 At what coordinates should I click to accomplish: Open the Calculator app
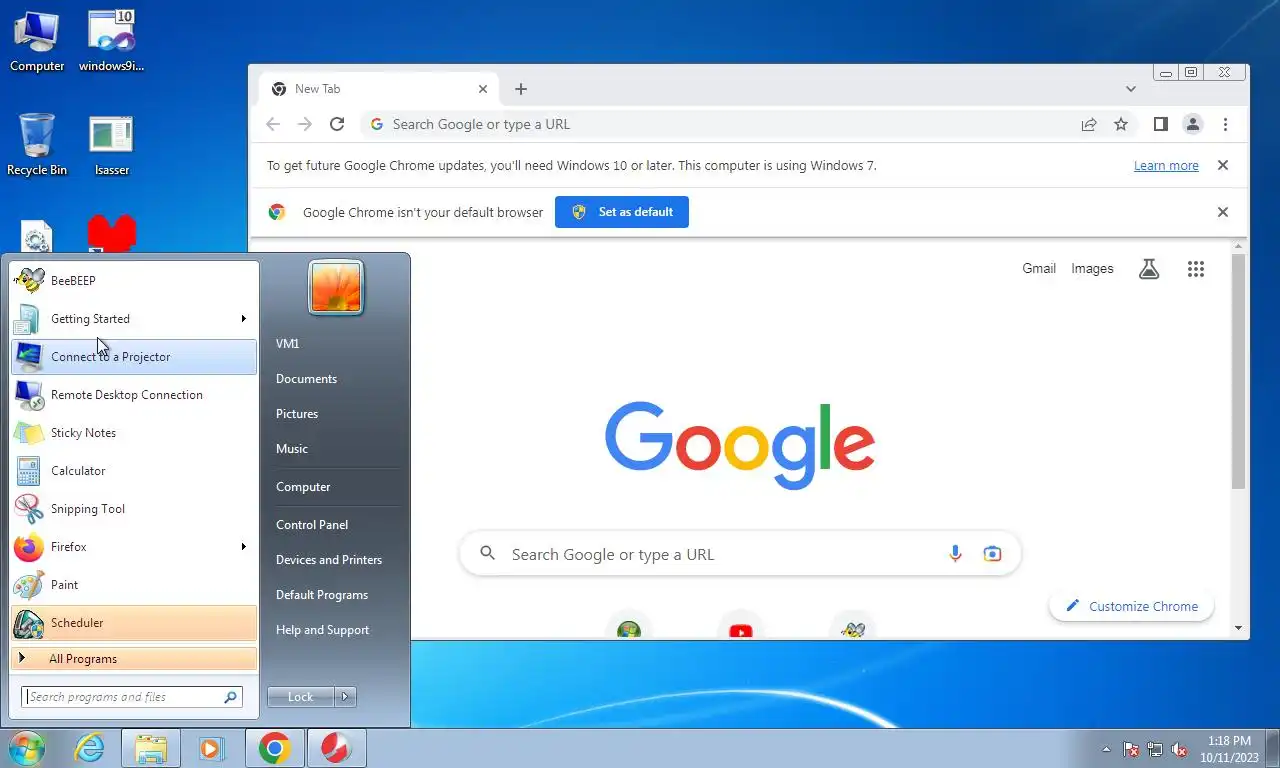pos(134,471)
